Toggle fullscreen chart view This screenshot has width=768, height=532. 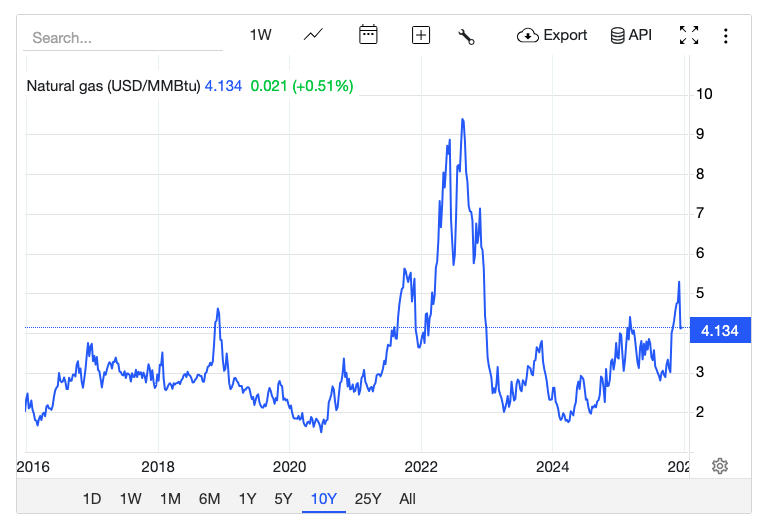tap(689, 35)
